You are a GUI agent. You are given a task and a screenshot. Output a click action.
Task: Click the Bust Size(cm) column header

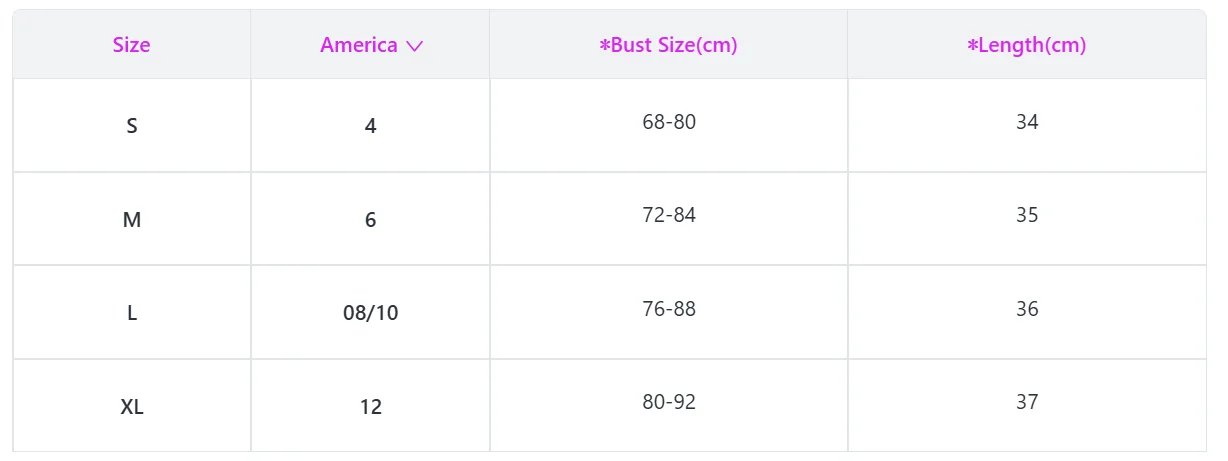(x=668, y=45)
